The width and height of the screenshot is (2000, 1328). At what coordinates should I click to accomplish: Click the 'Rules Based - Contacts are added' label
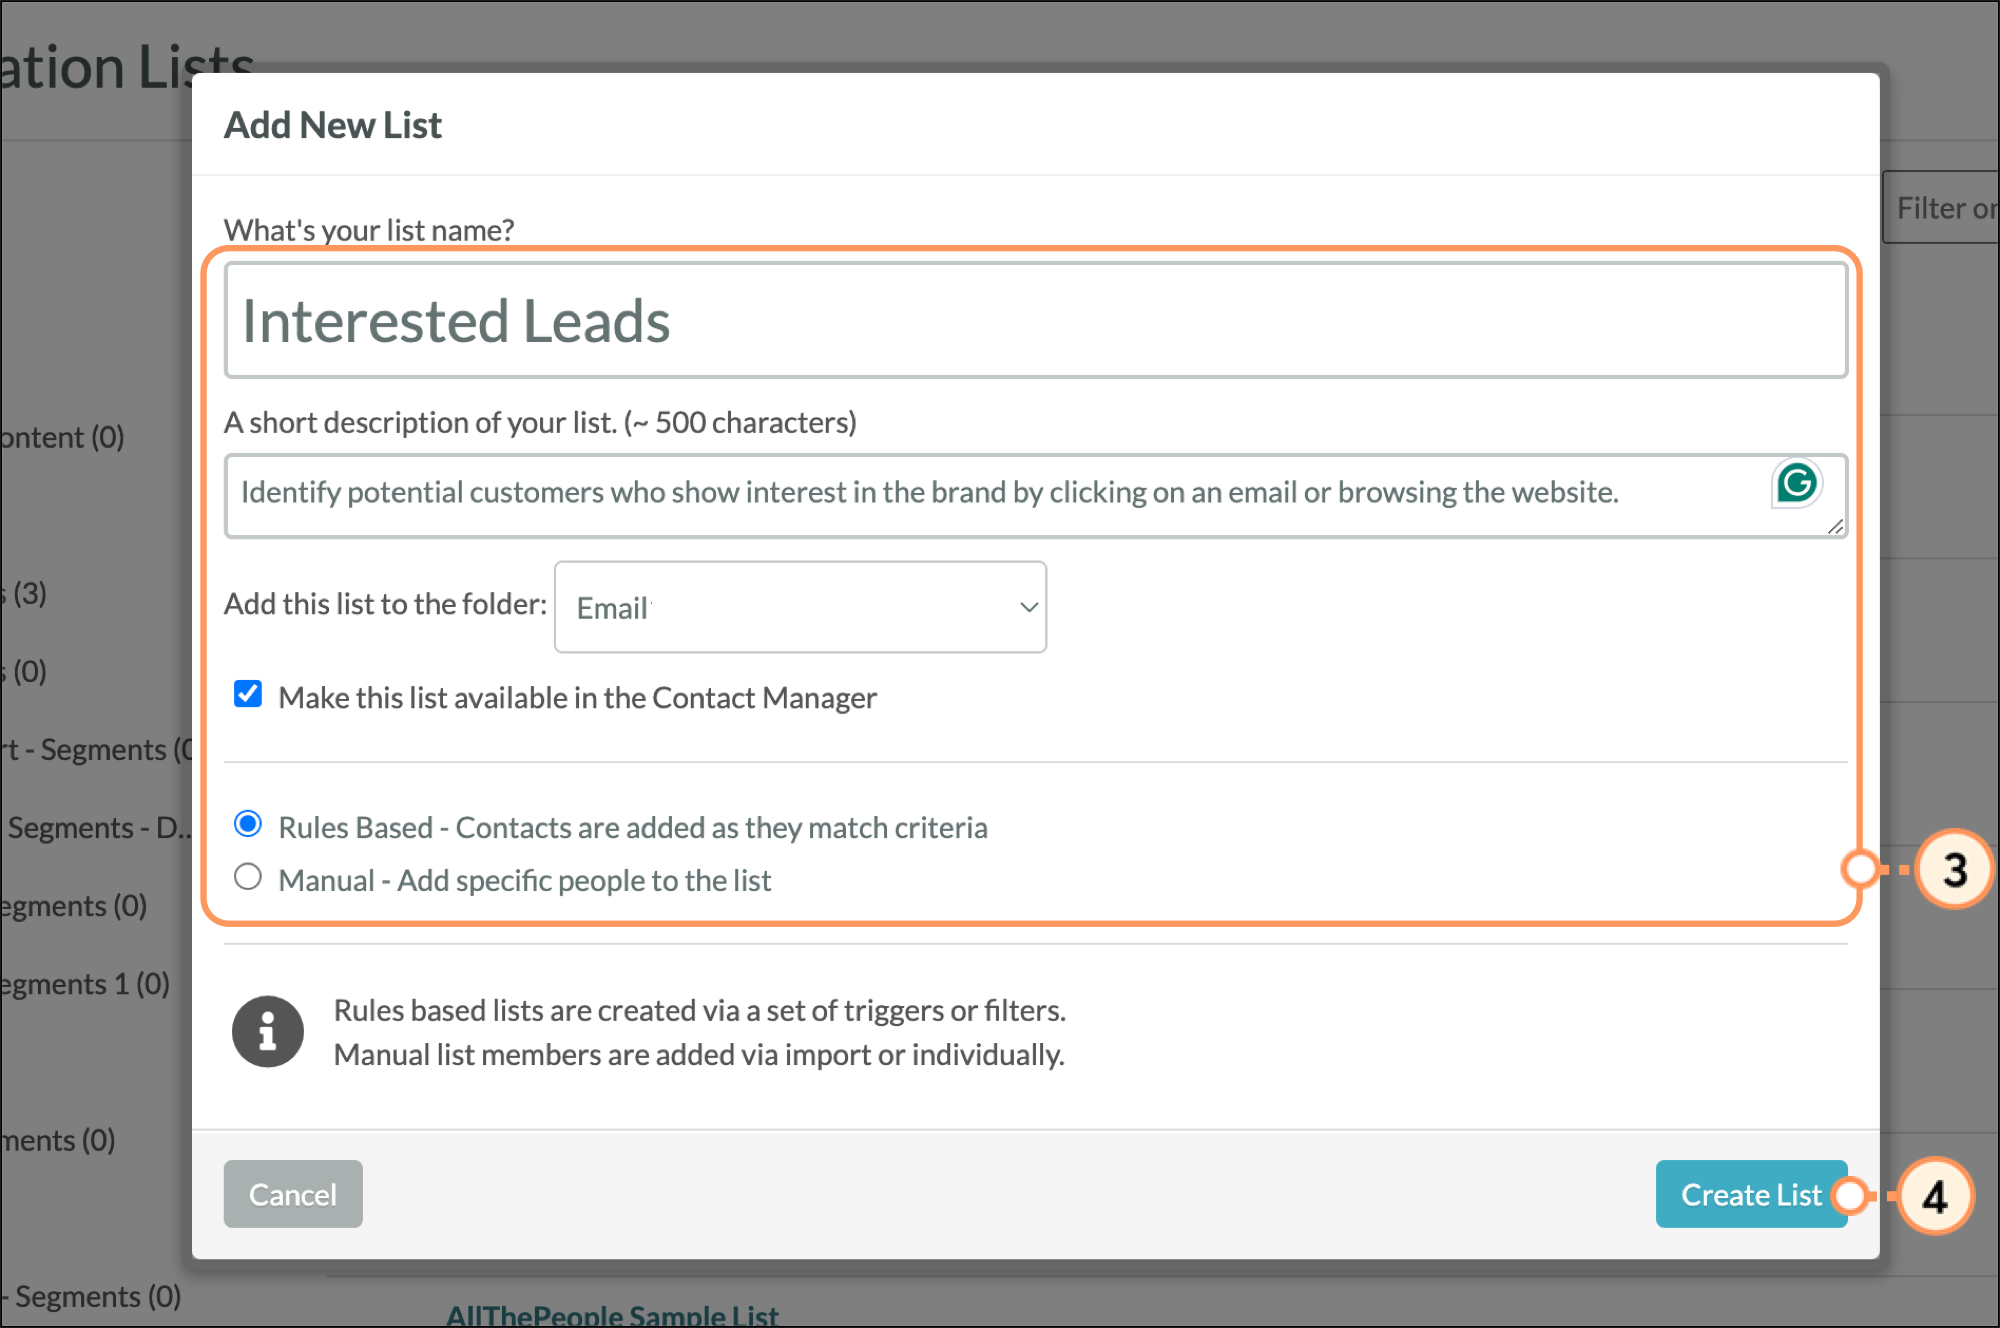pyautogui.click(x=632, y=828)
